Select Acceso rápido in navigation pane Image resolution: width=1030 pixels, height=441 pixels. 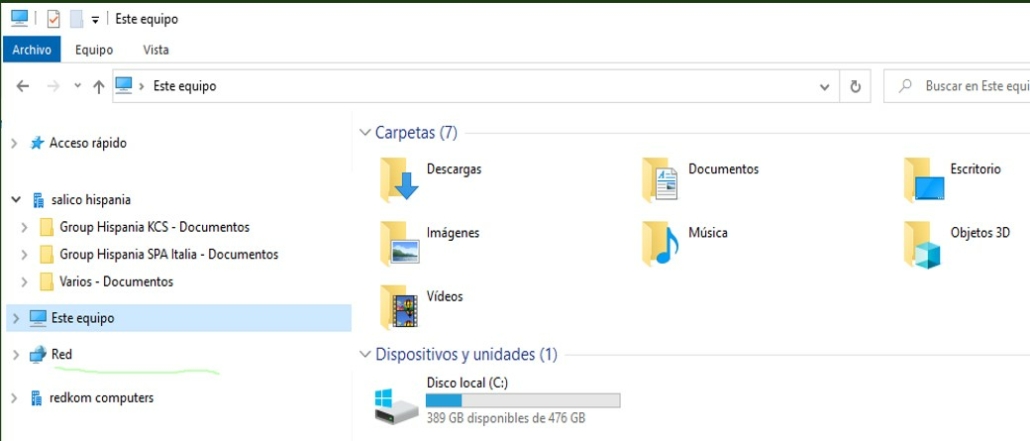88,143
